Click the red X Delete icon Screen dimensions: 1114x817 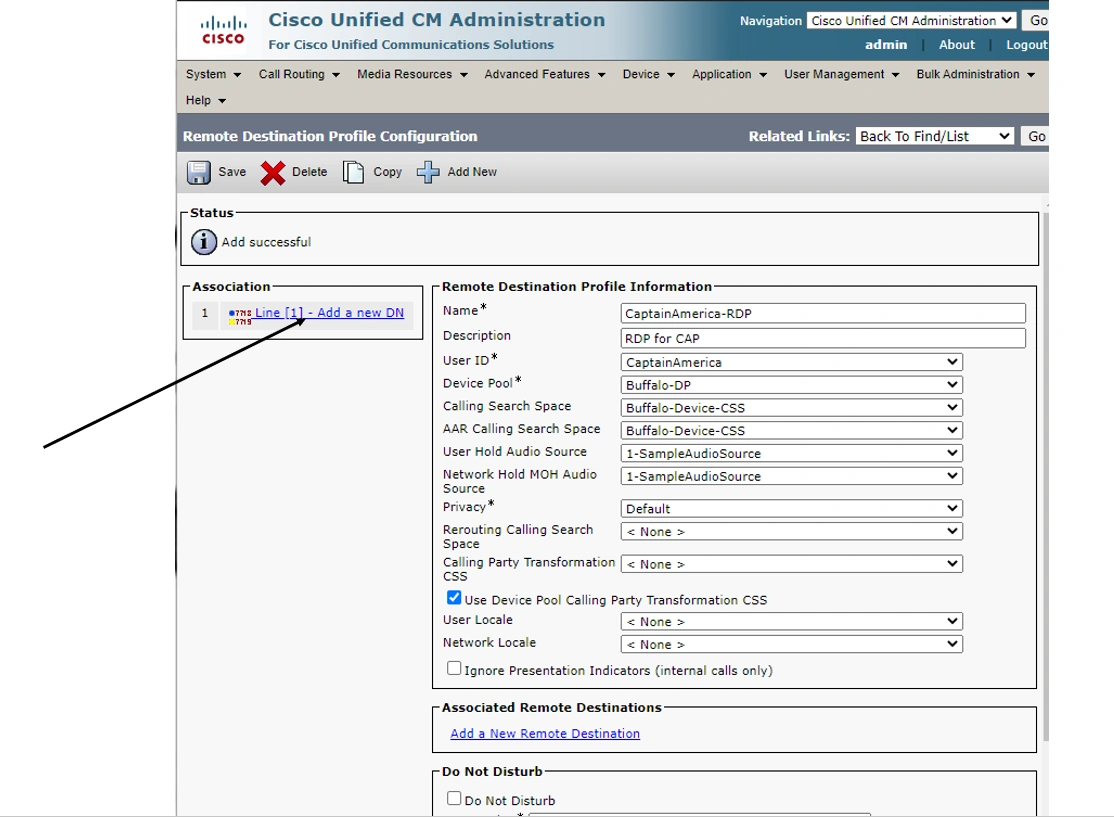pos(273,173)
